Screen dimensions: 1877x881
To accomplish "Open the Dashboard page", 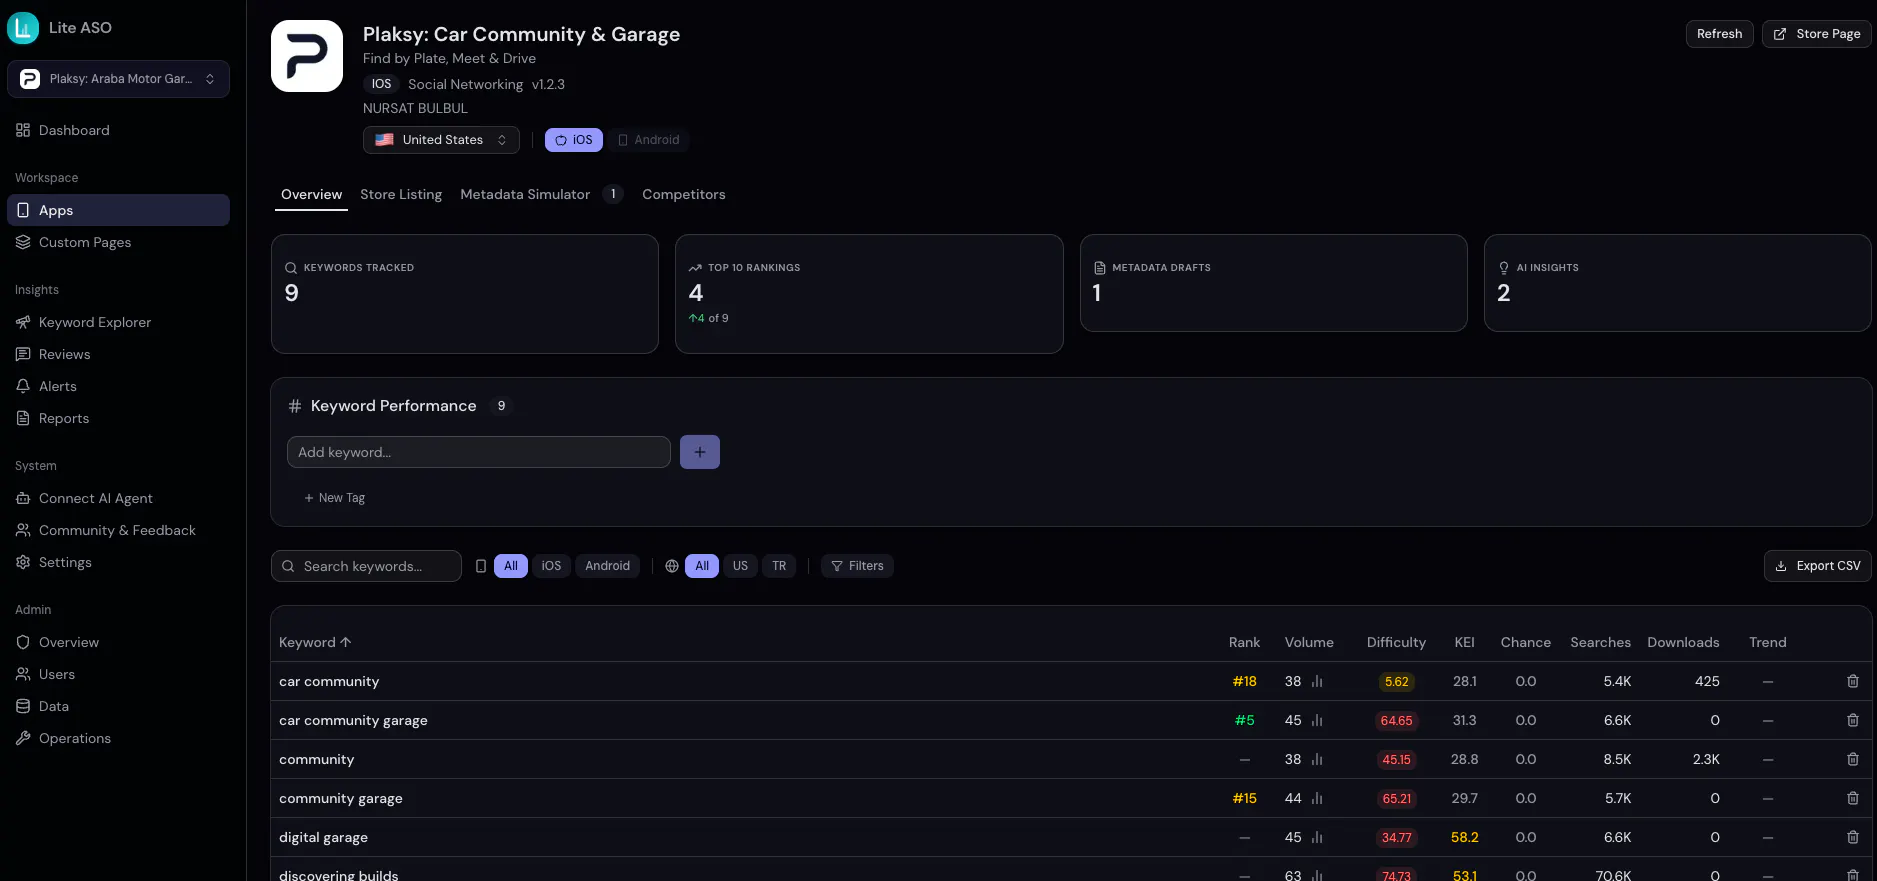I will click(118, 130).
